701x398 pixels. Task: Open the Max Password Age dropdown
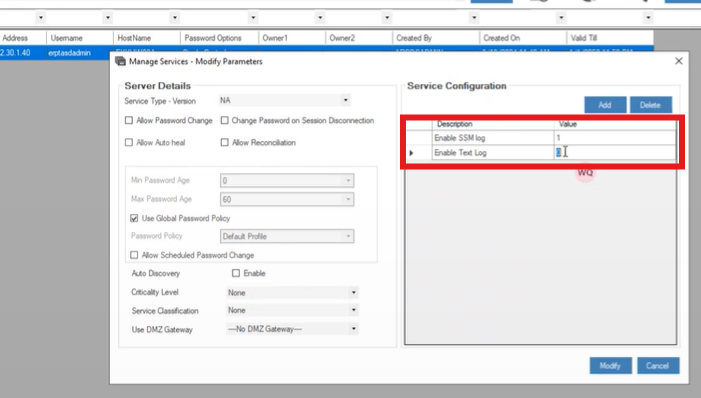click(x=348, y=199)
